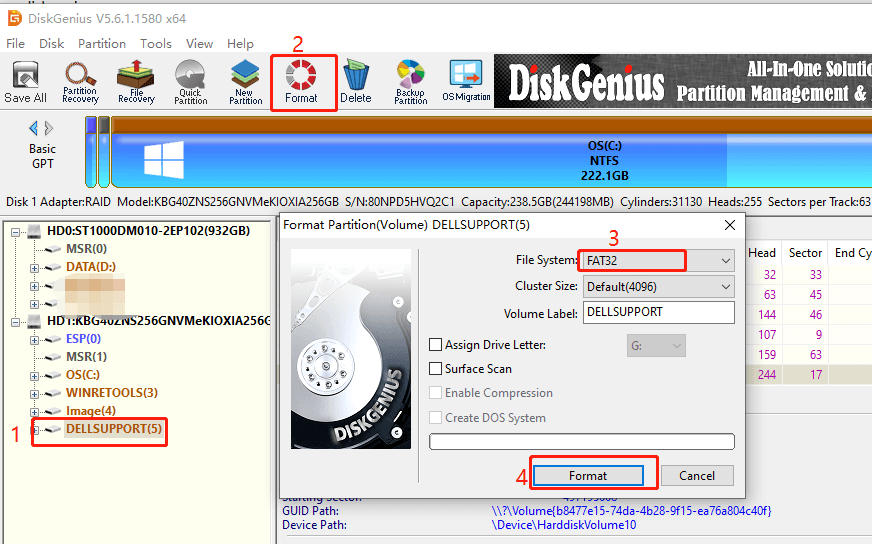This screenshot has width=872, height=544.
Task: Select the Quick Partition icon
Action: (x=191, y=82)
